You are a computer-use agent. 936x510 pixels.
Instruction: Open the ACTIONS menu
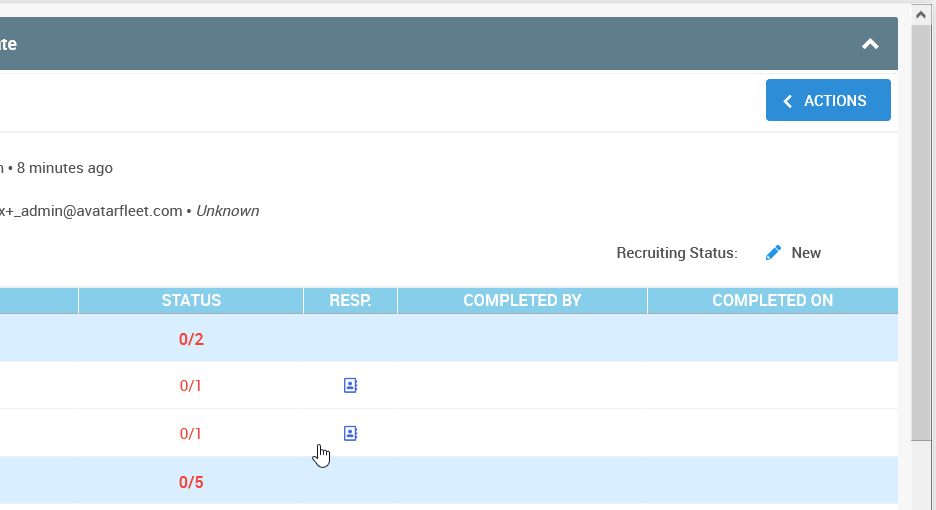828,100
